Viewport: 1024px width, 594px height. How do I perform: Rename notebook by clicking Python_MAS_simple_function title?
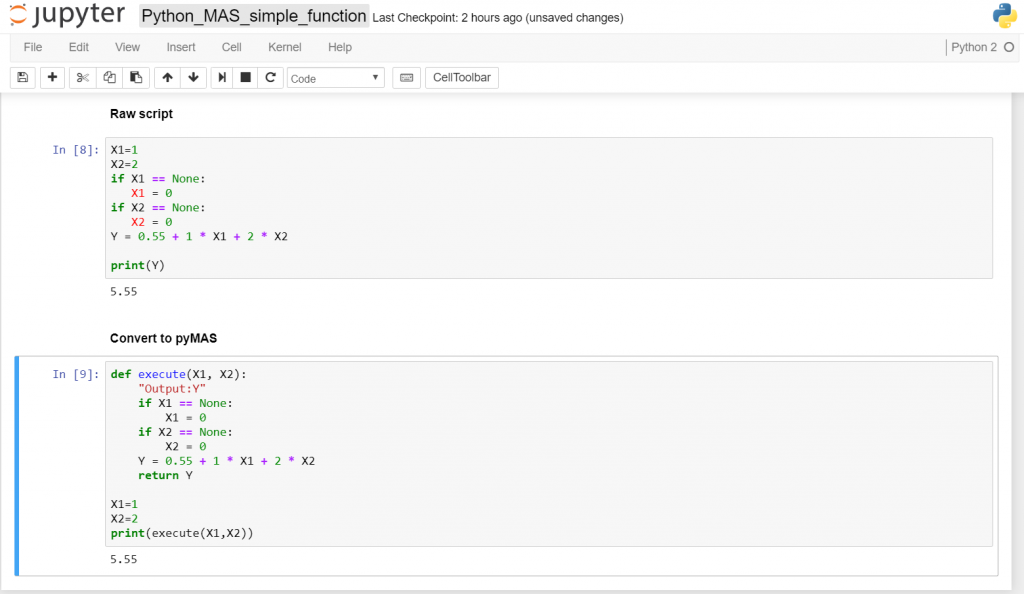(249, 16)
